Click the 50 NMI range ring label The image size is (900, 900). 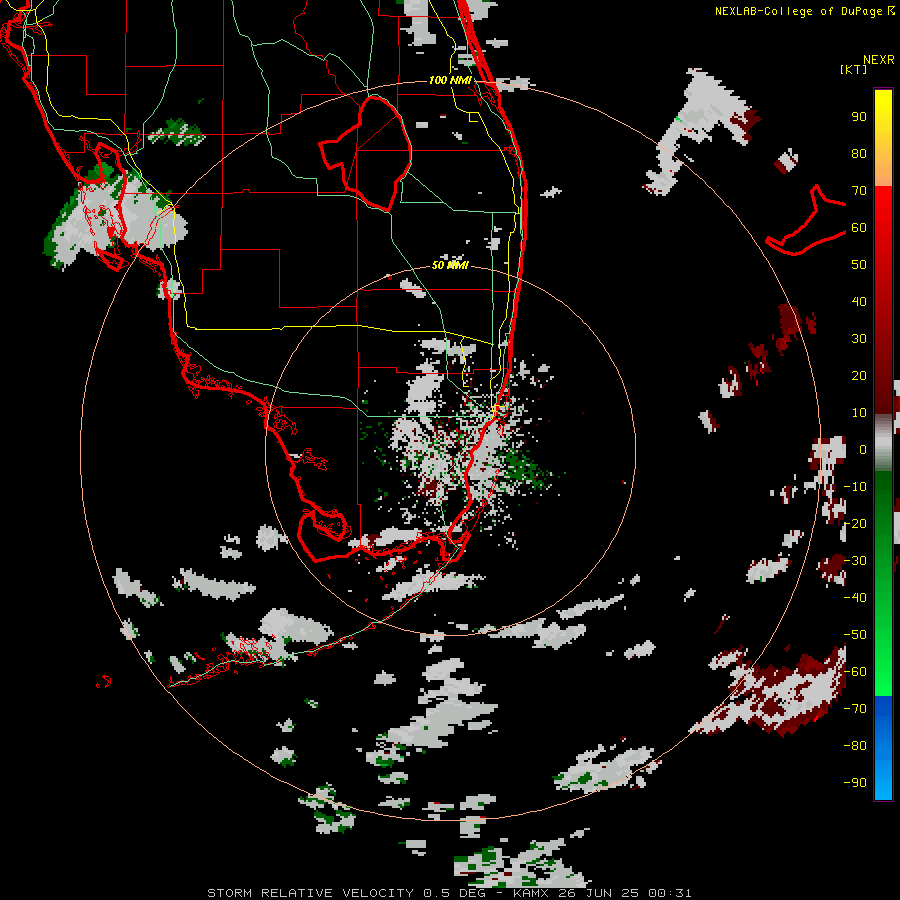[451, 265]
